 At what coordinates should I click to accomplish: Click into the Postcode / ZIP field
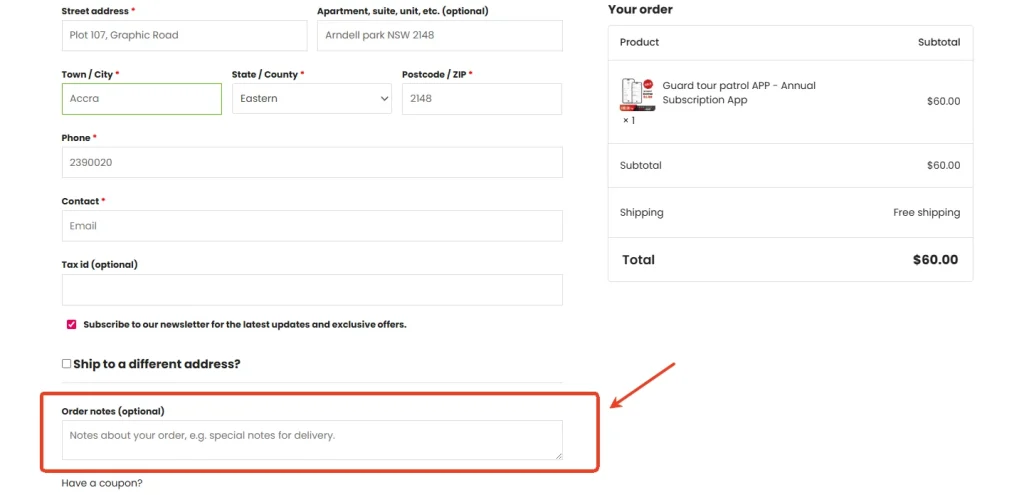481,99
